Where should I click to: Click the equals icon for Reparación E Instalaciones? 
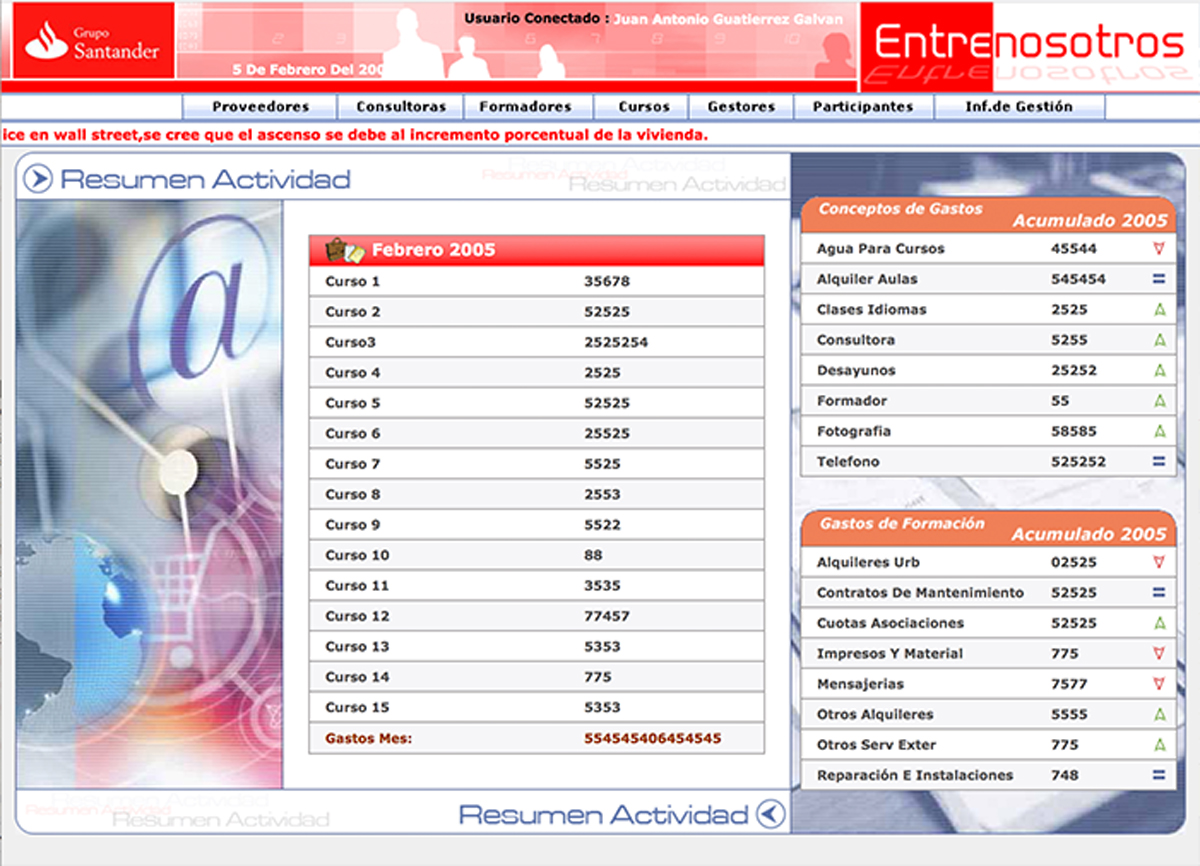tap(1159, 775)
